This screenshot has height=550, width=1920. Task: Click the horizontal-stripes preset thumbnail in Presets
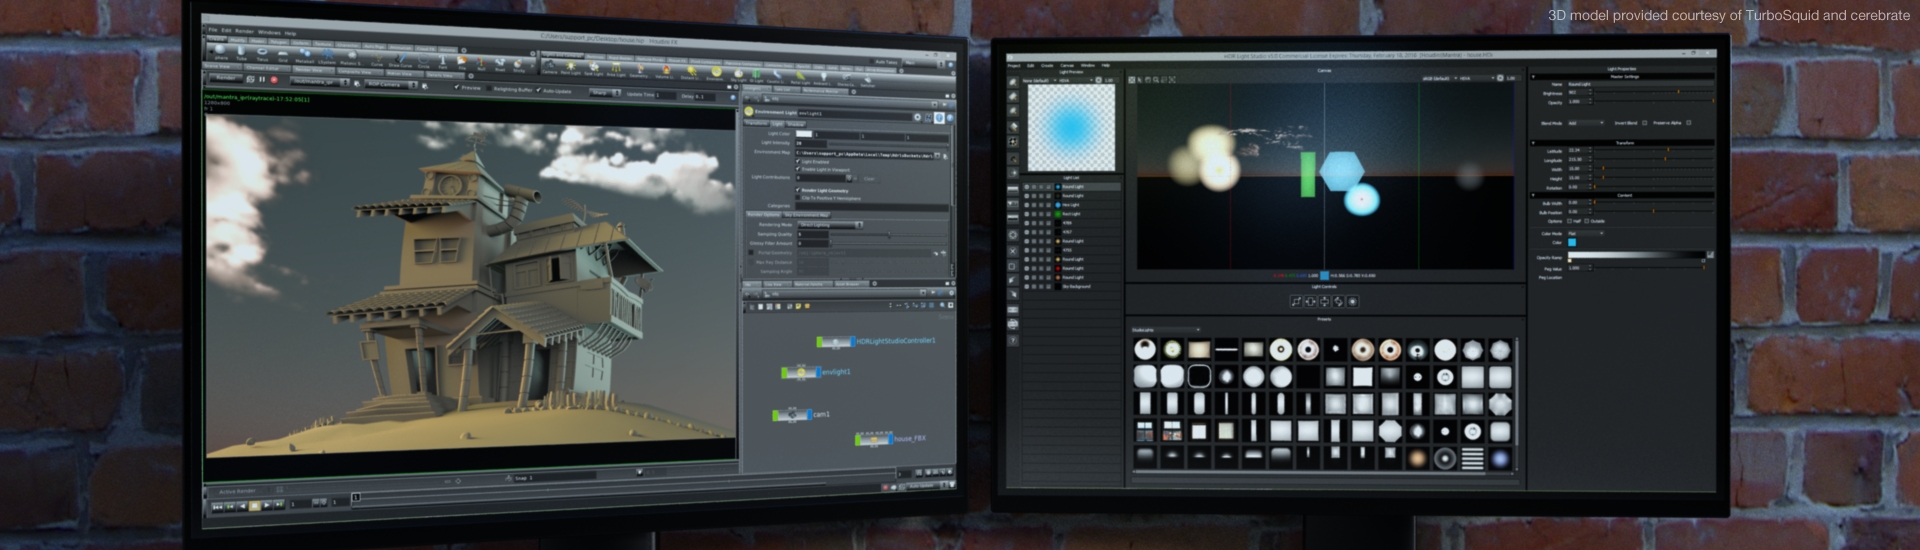1472,459
